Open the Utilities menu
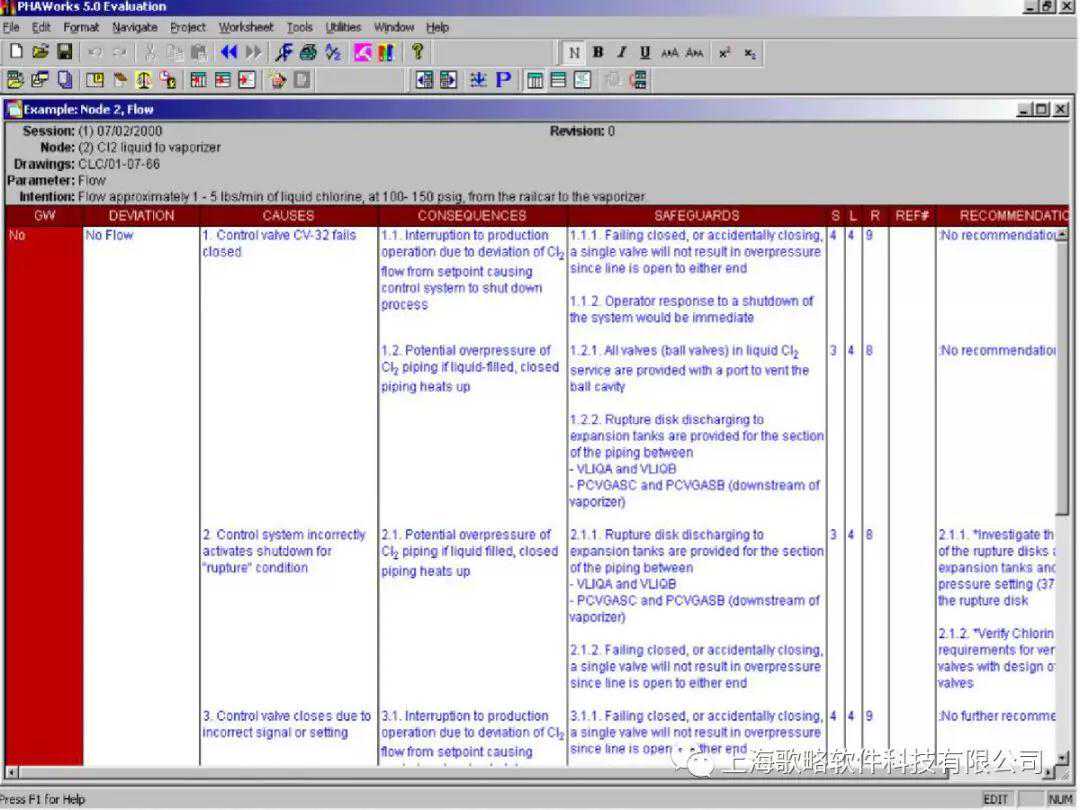1080x810 pixels. coord(344,27)
